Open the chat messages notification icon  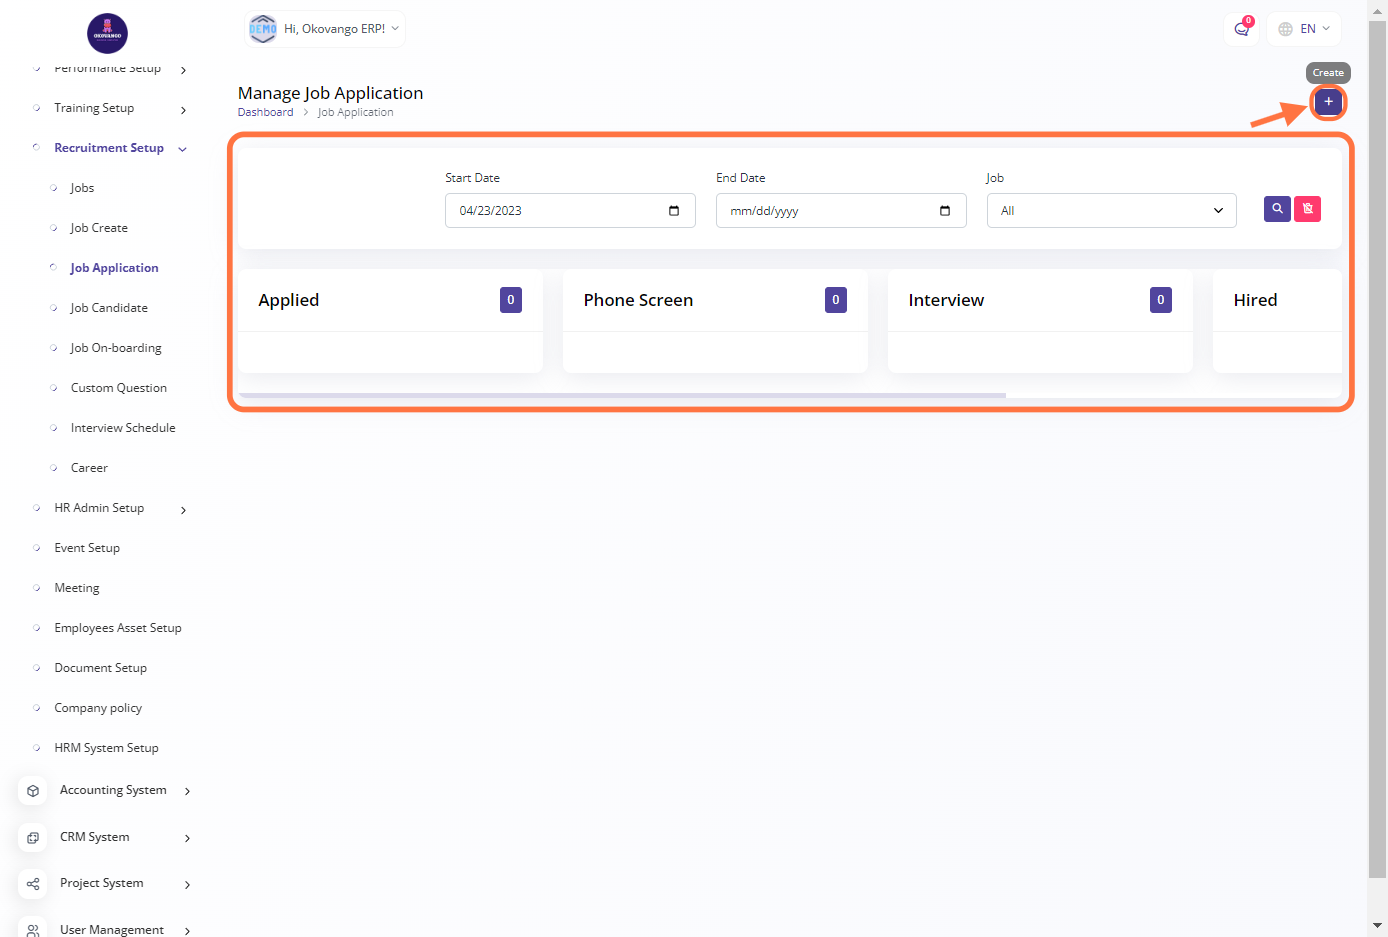pyautogui.click(x=1242, y=29)
